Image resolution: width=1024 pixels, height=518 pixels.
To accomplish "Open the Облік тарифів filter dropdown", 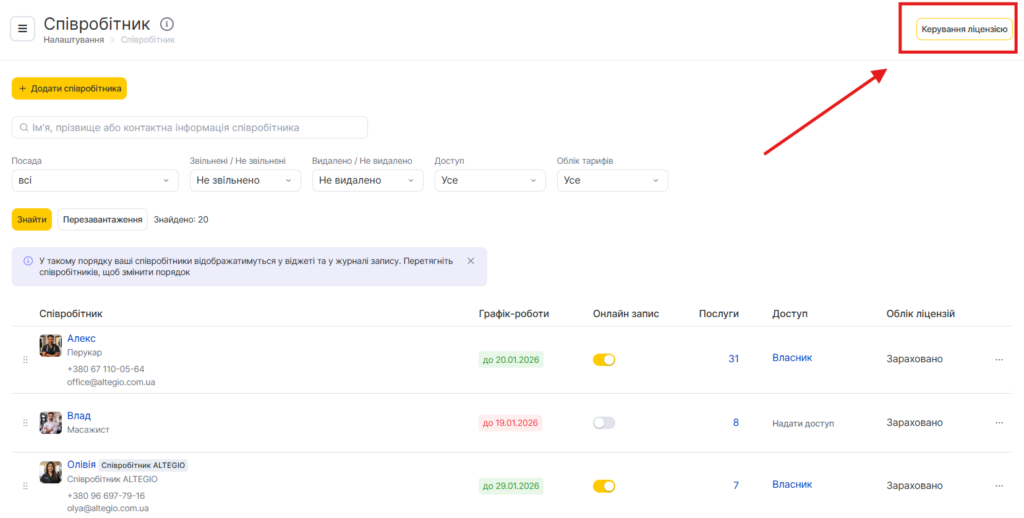I will point(611,180).
